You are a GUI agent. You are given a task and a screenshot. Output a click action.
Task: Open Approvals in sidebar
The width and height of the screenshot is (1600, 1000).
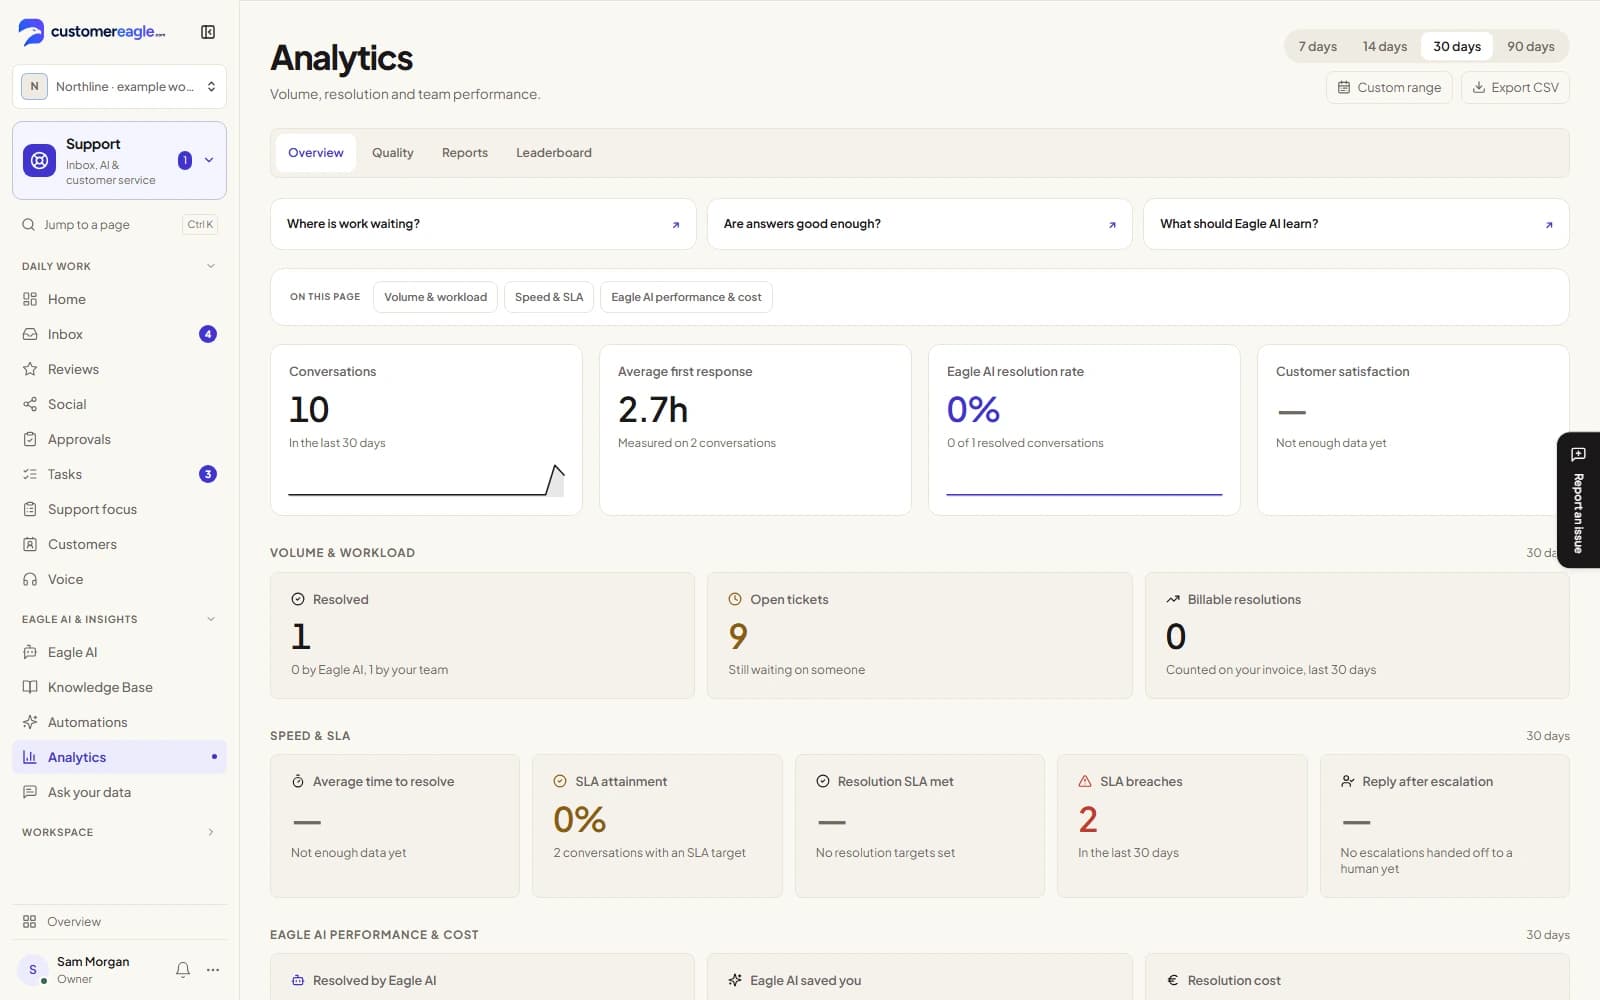119,439
